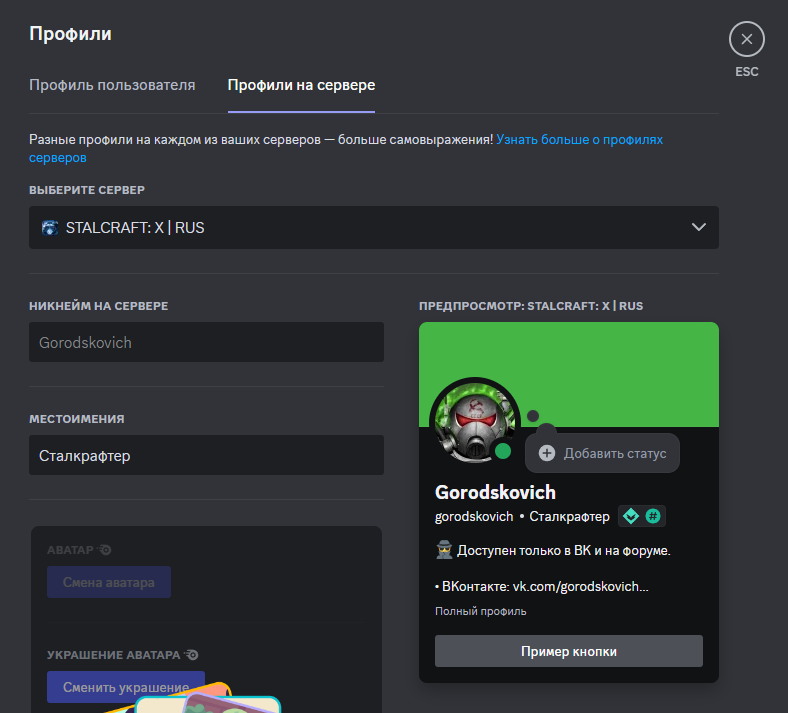Click the Nitro icon next to Аватар
The width and height of the screenshot is (788, 713).
tap(105, 550)
